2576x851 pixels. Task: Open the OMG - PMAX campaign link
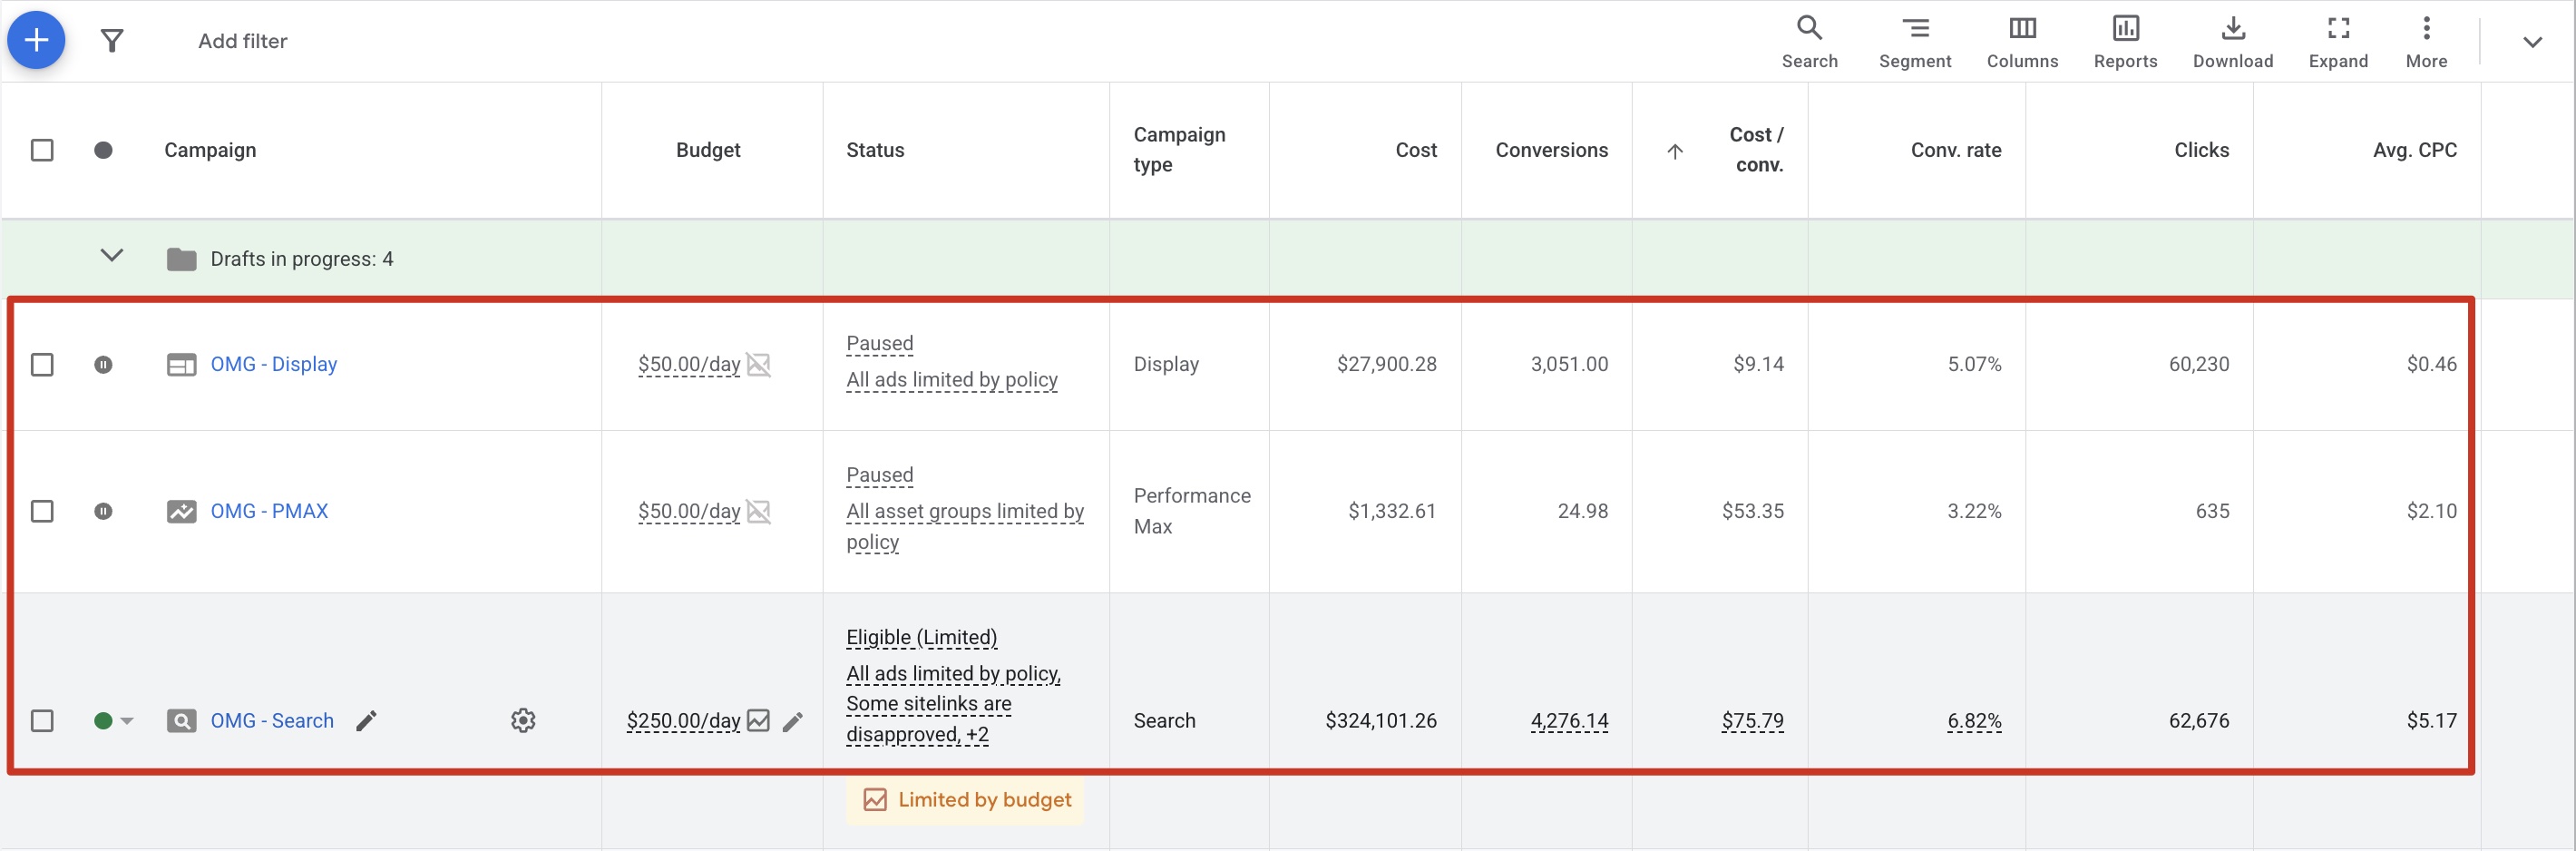point(269,511)
